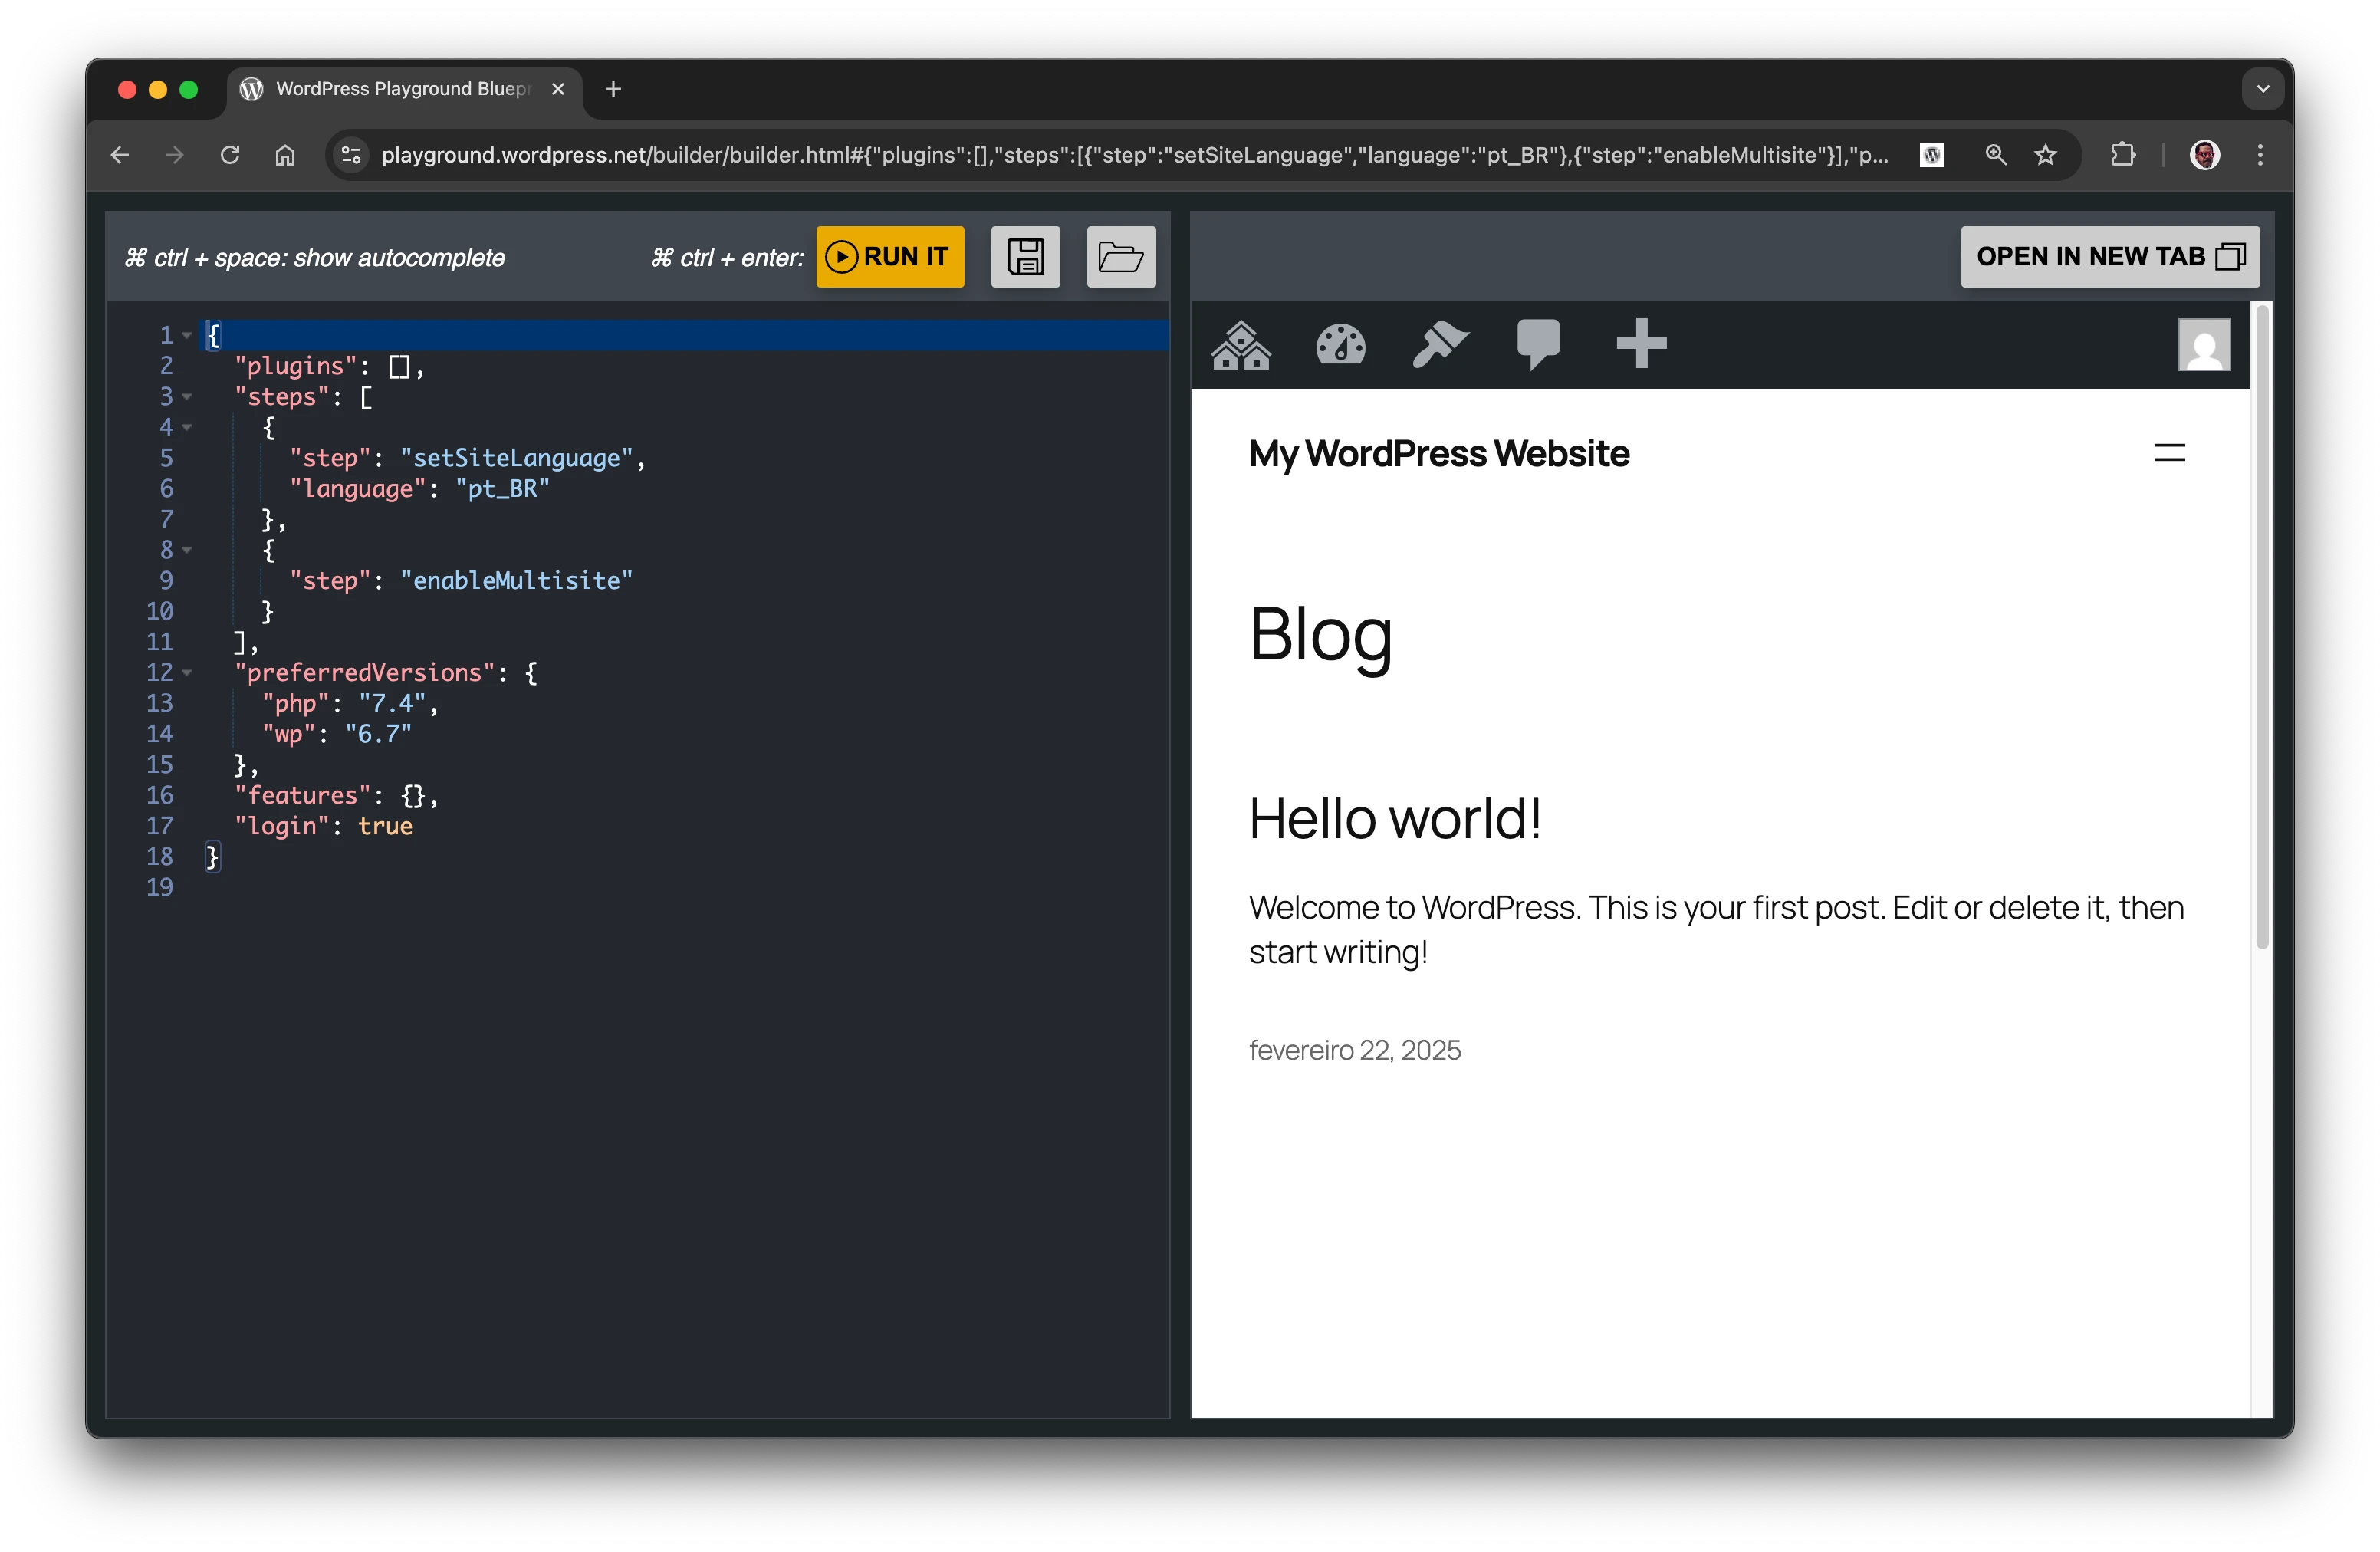The height and width of the screenshot is (1552, 2380).
Task: Click the save blueprint floppy disk icon
Action: (1025, 257)
